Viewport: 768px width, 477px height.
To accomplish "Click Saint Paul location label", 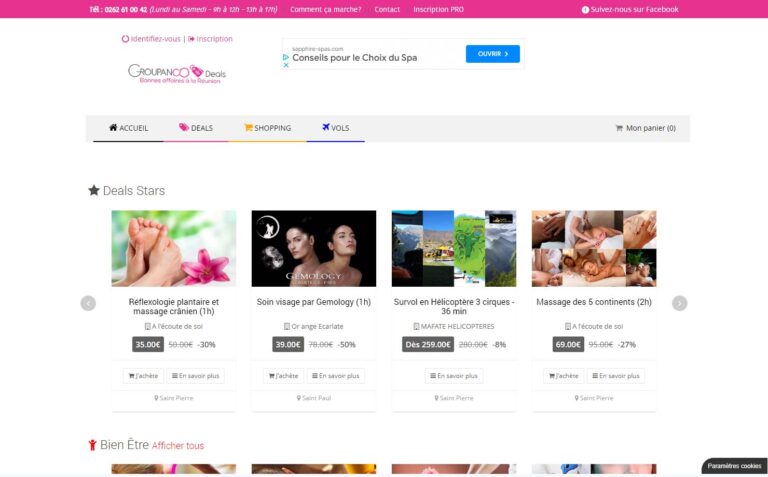I will point(314,398).
